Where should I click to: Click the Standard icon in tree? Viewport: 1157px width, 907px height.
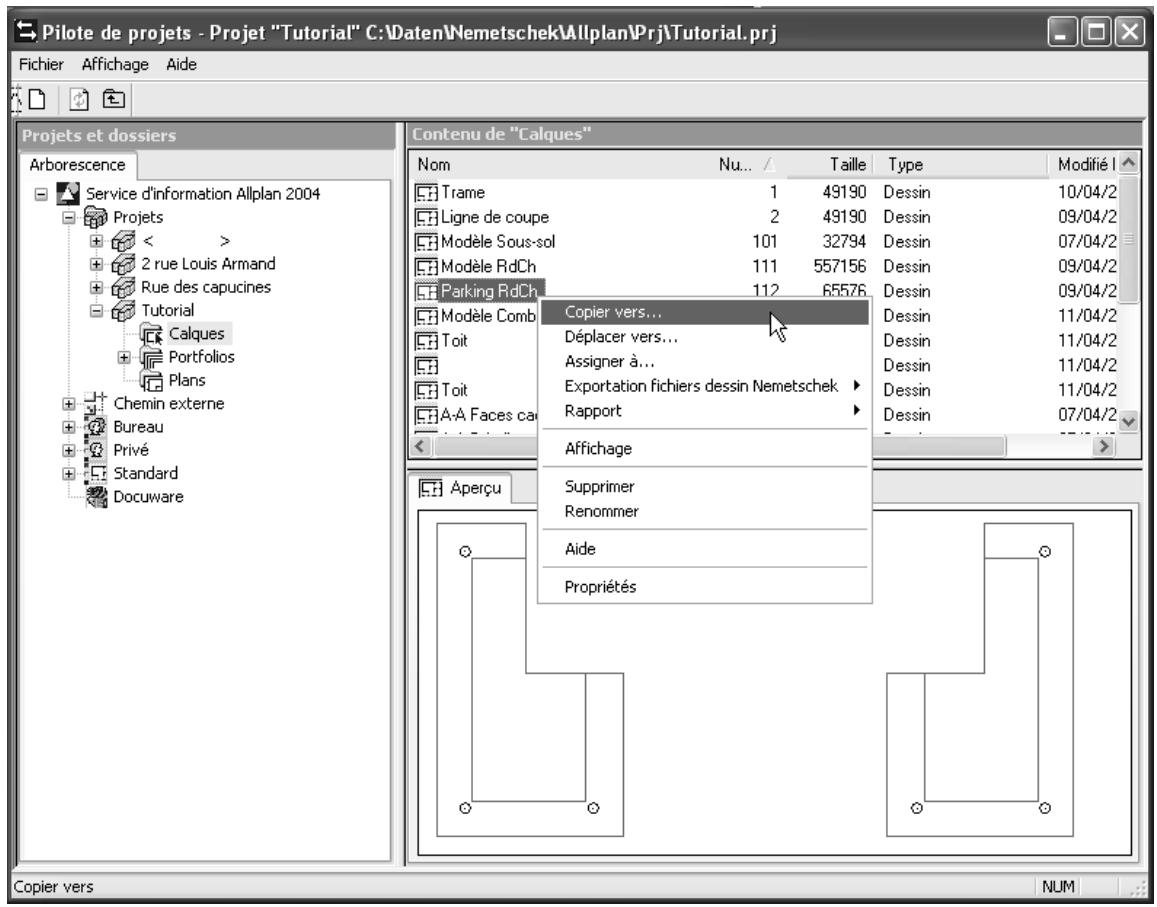tap(96, 474)
